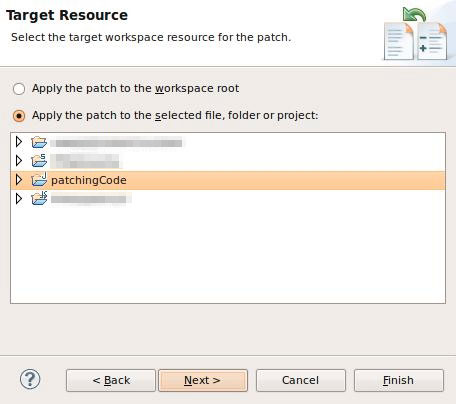Click the patch wizard banner icon
The height and width of the screenshot is (404, 456).
pos(415,34)
